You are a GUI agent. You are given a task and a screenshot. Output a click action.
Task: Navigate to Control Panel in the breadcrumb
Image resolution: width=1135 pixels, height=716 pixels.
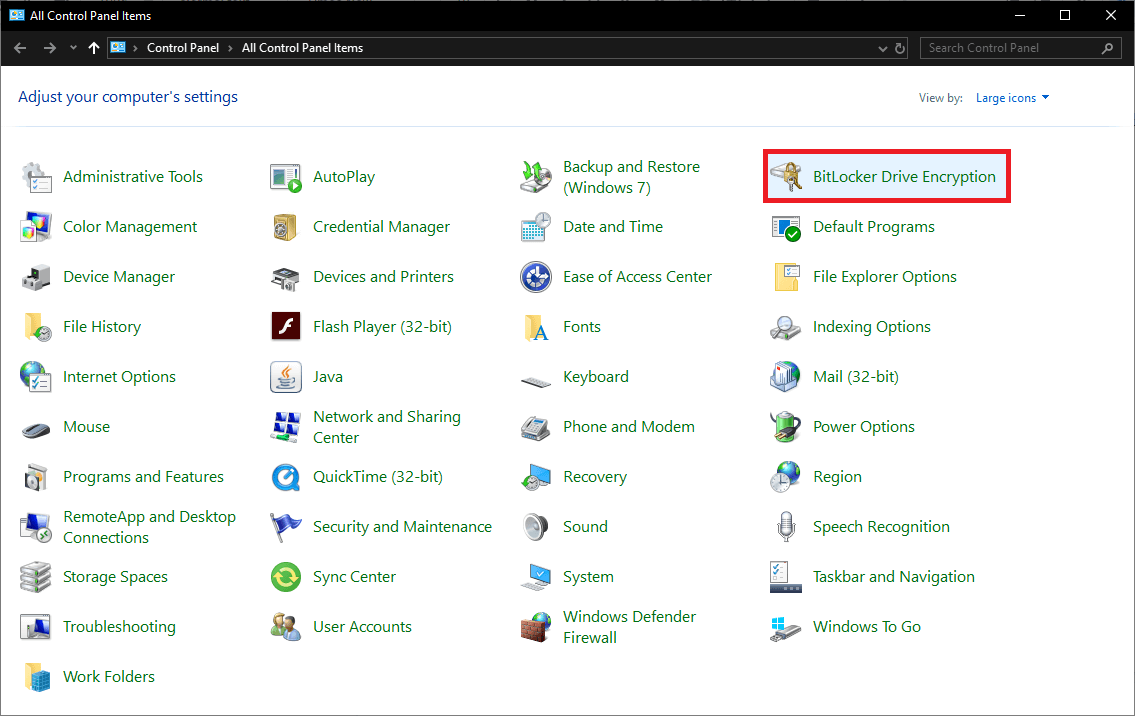coord(183,47)
